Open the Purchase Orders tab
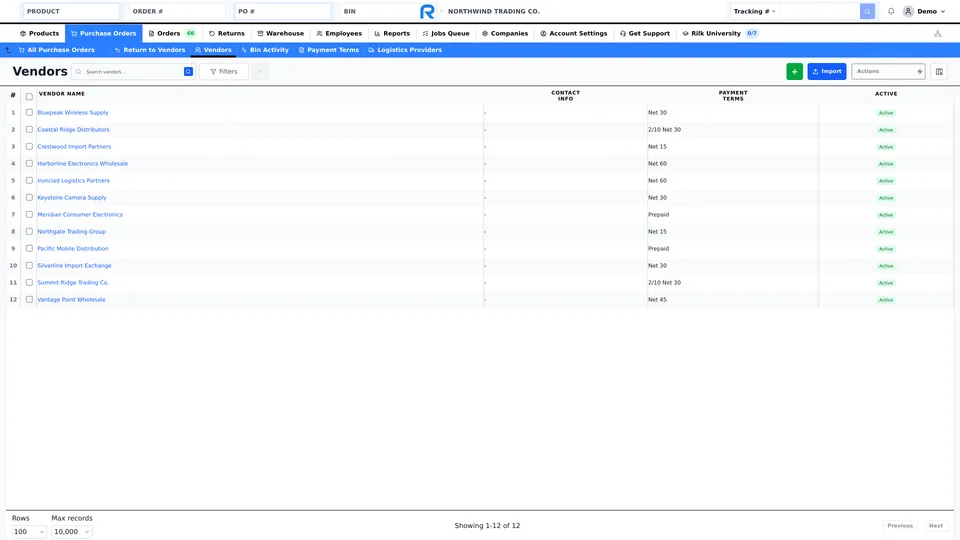 103,34
